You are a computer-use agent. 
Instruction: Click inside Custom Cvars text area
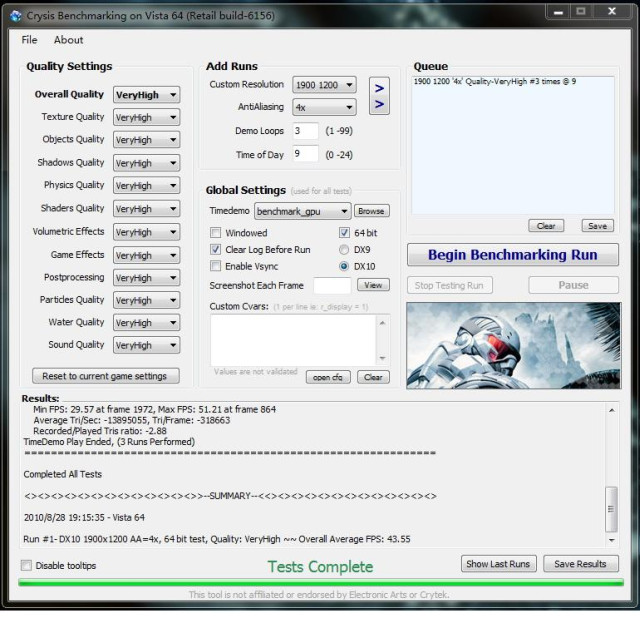click(293, 340)
